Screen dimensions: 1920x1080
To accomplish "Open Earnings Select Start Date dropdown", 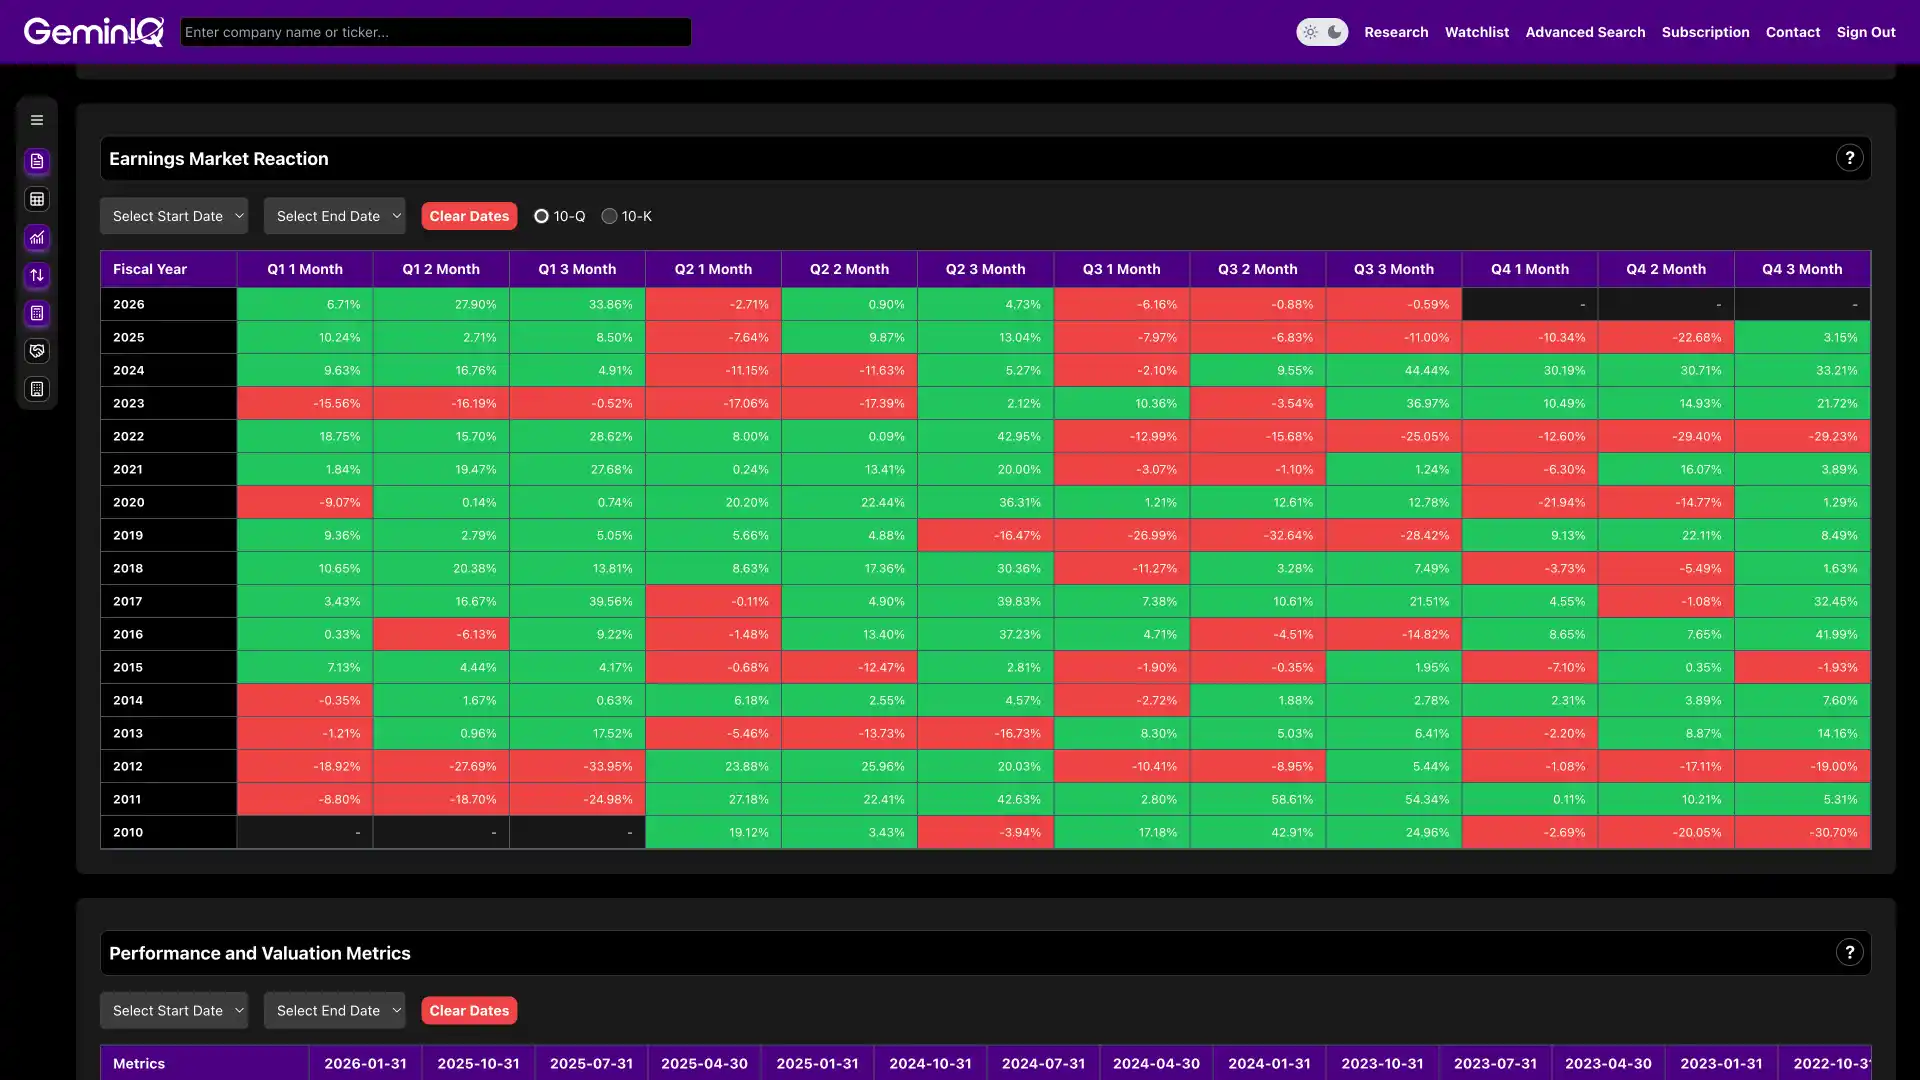I will click(174, 216).
